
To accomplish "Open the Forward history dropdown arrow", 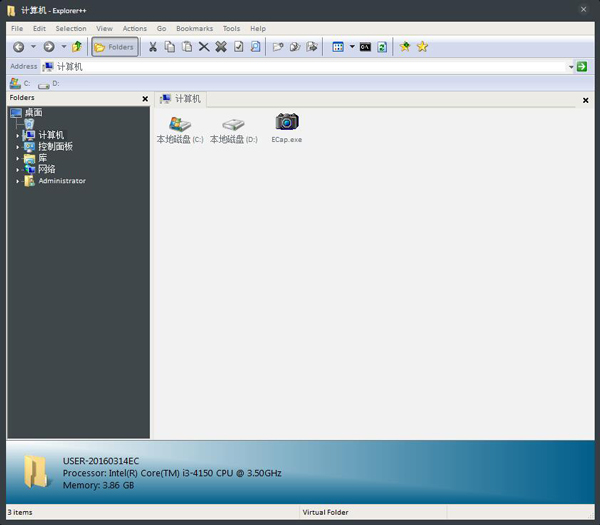I will coord(64,47).
